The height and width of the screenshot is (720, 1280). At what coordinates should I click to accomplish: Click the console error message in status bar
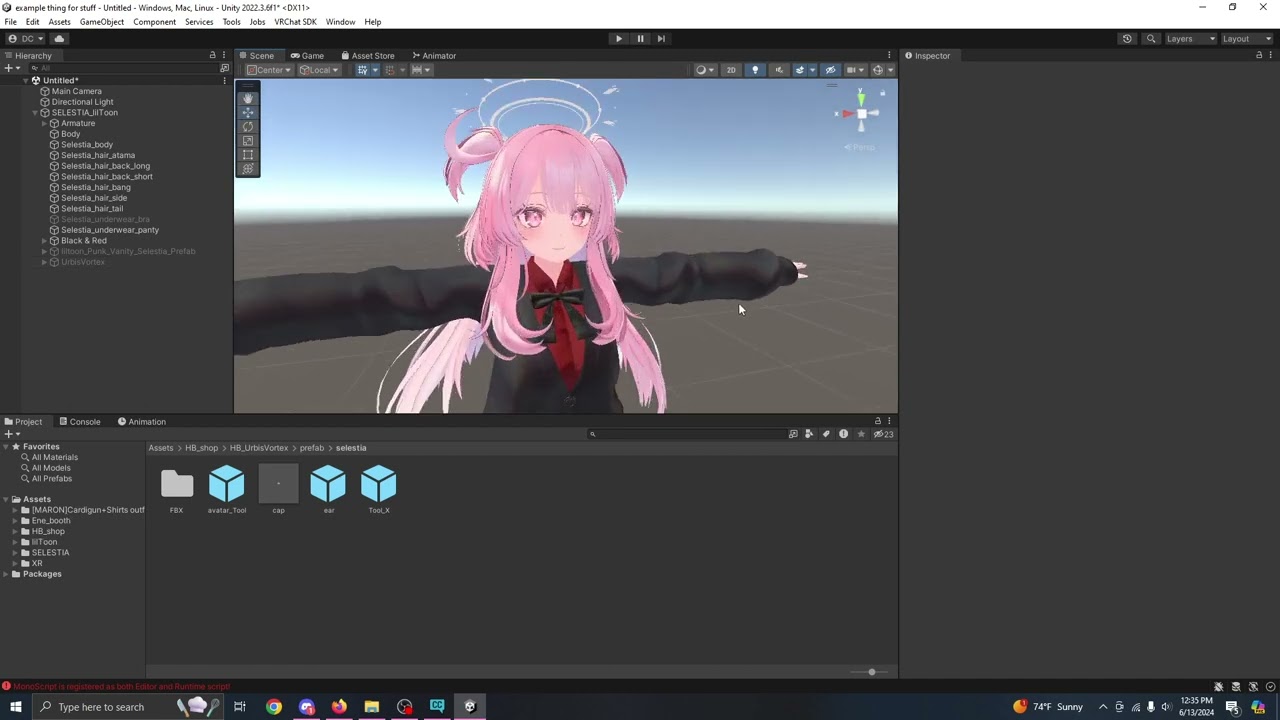[116, 687]
